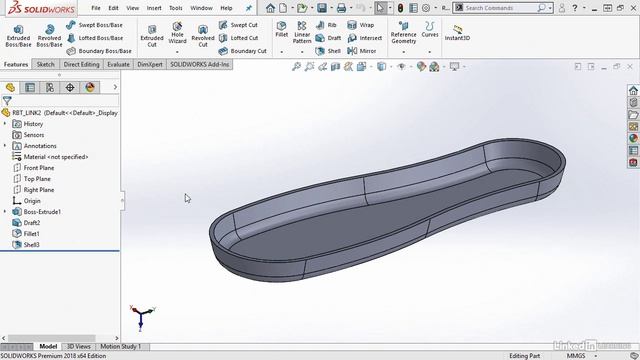Click the Print icon
640x360 pixels.
[x=341, y=8]
